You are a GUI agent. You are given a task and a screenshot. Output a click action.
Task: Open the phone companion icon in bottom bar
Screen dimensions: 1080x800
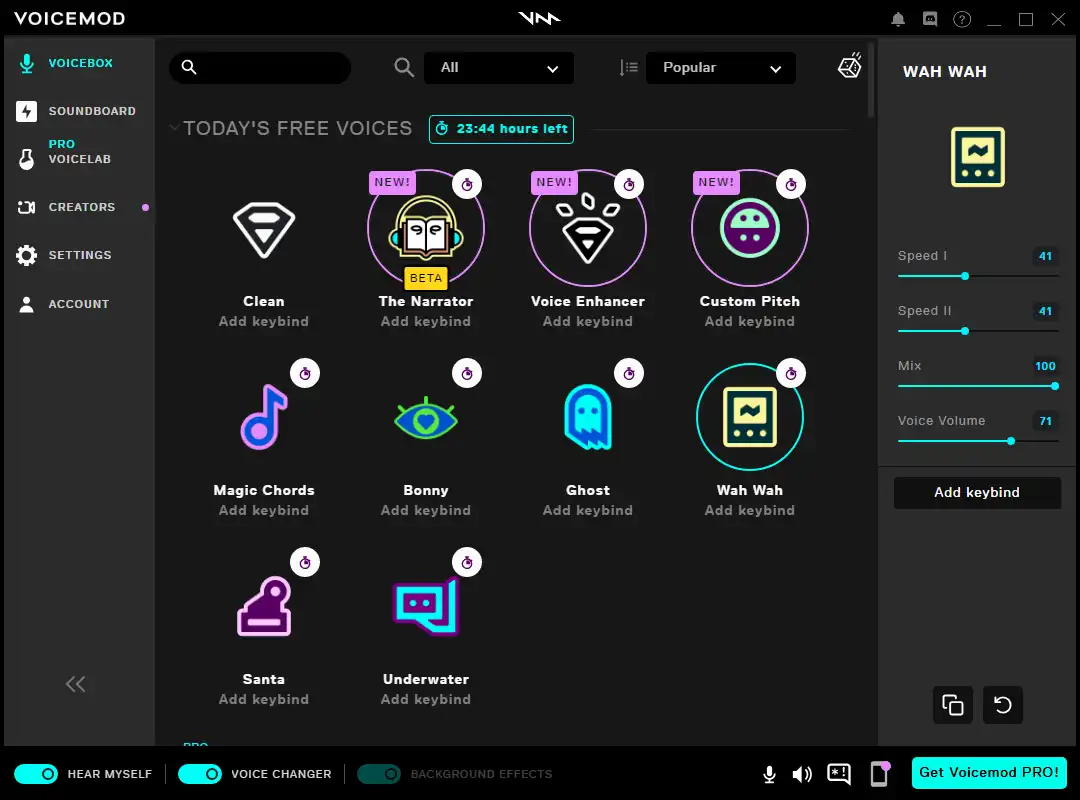tap(880, 774)
